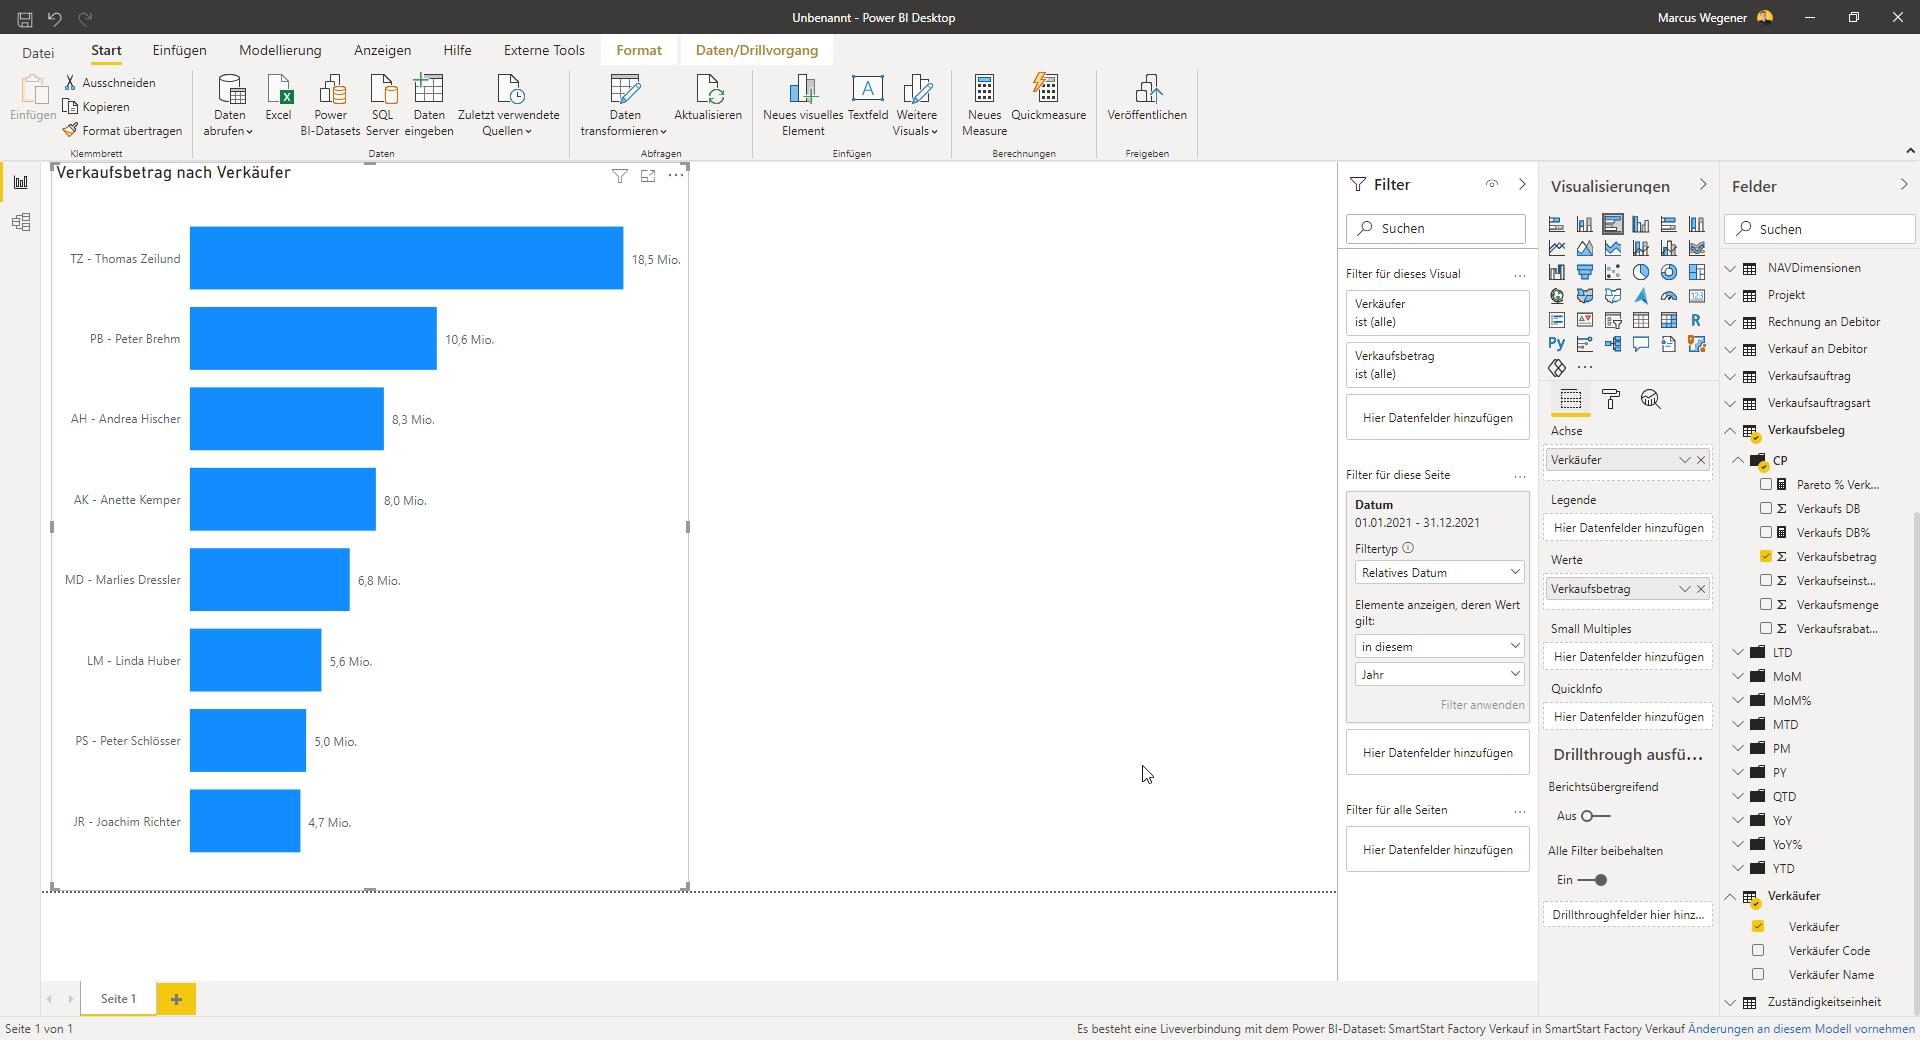Select the matrix visual icon

point(1669,320)
